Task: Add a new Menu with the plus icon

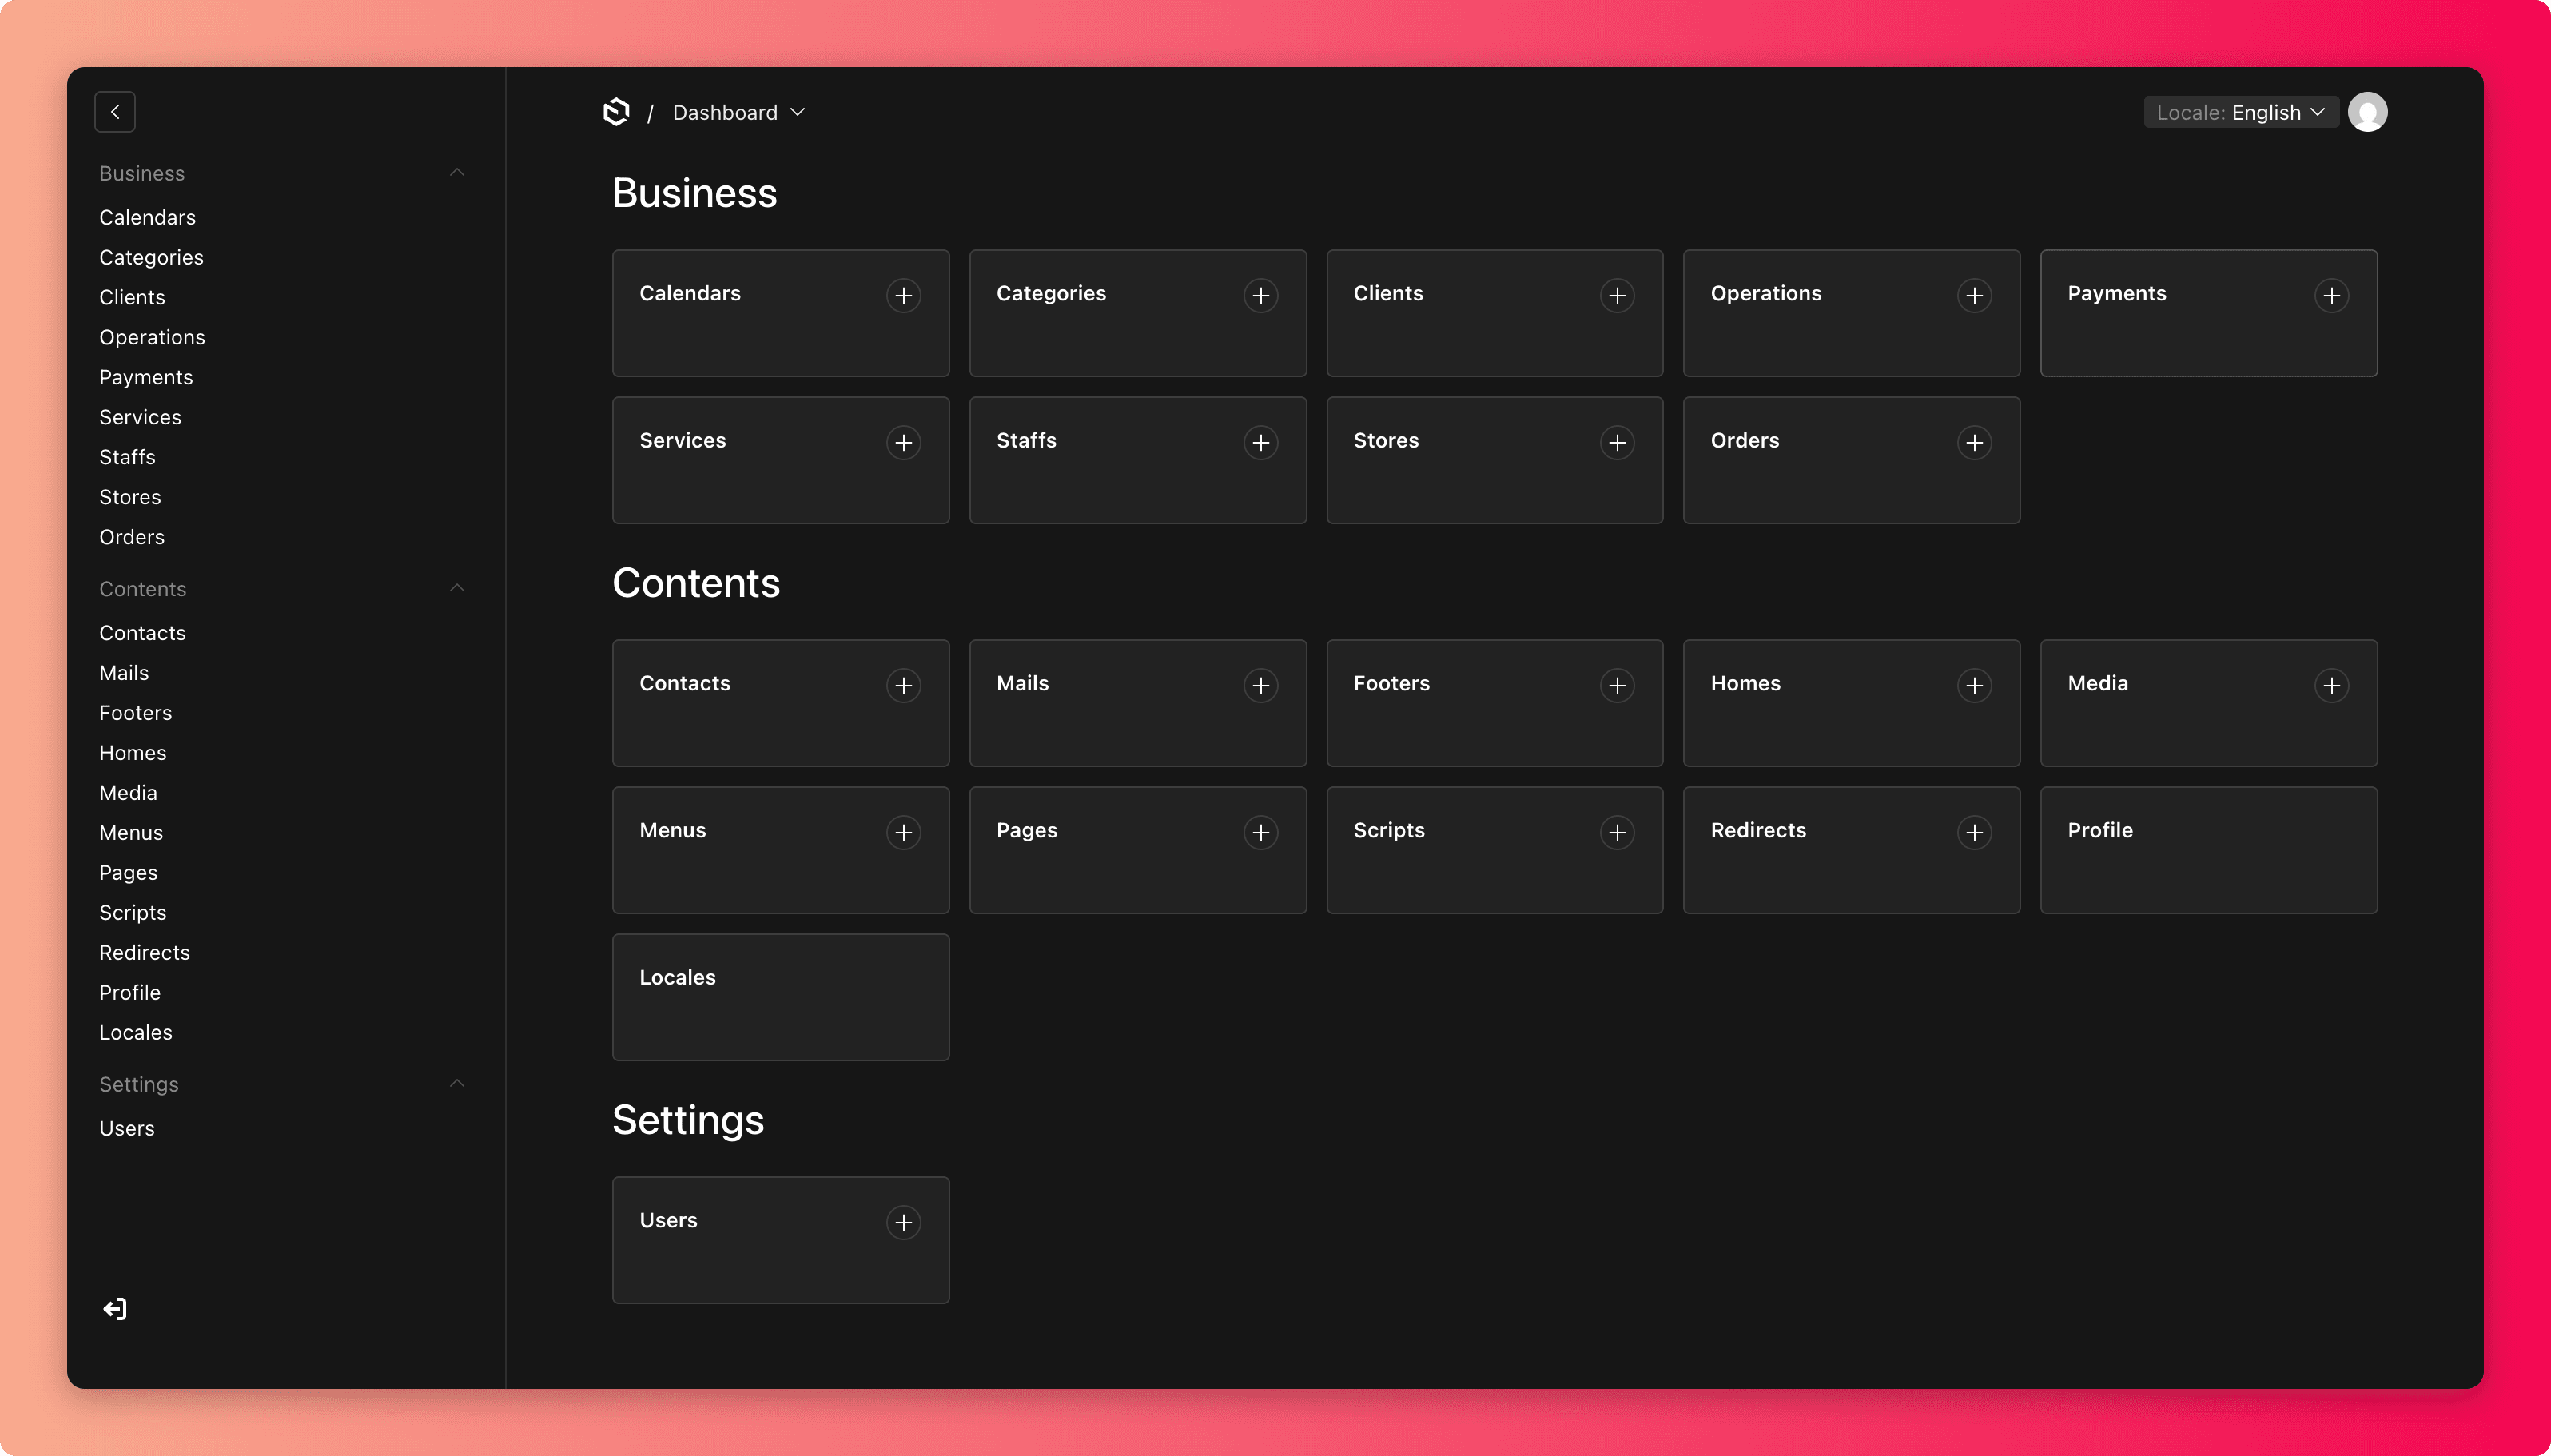Action: pyautogui.click(x=903, y=833)
